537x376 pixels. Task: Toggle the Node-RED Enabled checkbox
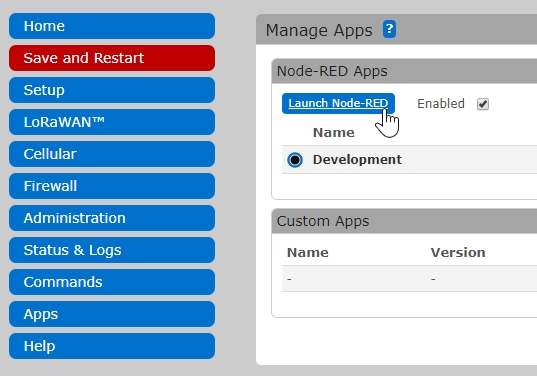483,104
